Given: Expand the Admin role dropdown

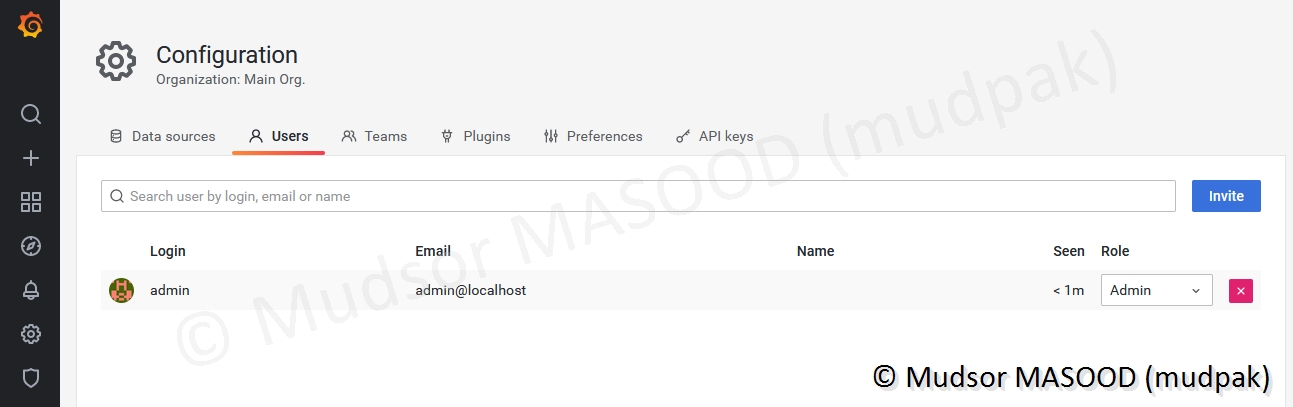Looking at the screenshot, I should click(1156, 290).
